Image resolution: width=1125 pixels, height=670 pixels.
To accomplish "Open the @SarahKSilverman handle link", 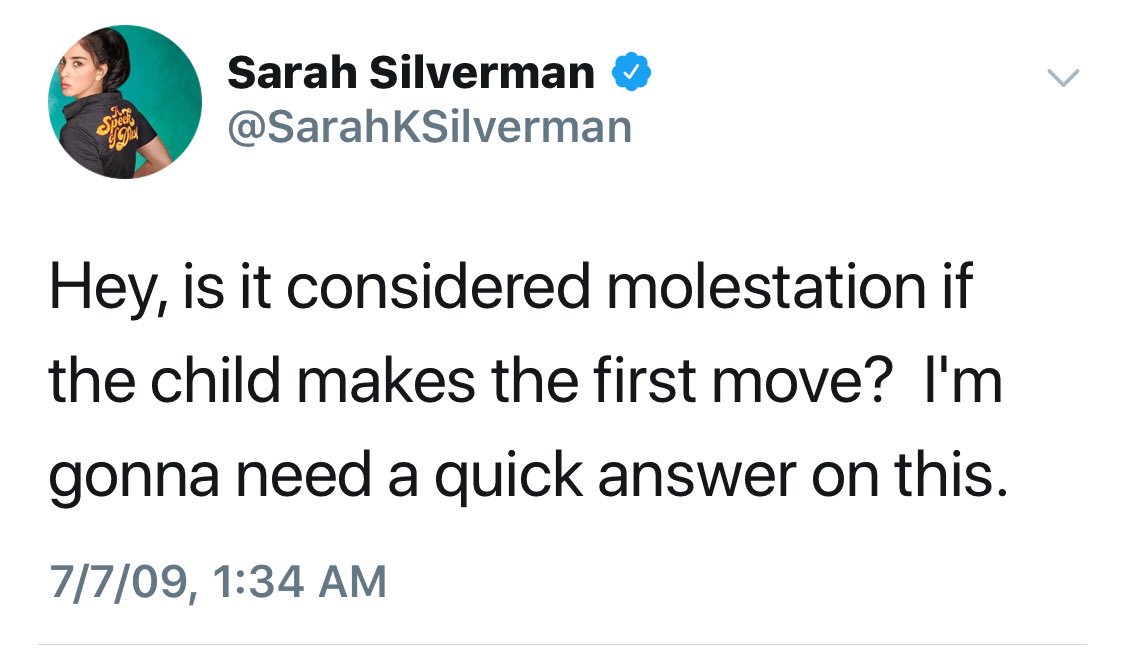I will pyautogui.click(x=429, y=127).
